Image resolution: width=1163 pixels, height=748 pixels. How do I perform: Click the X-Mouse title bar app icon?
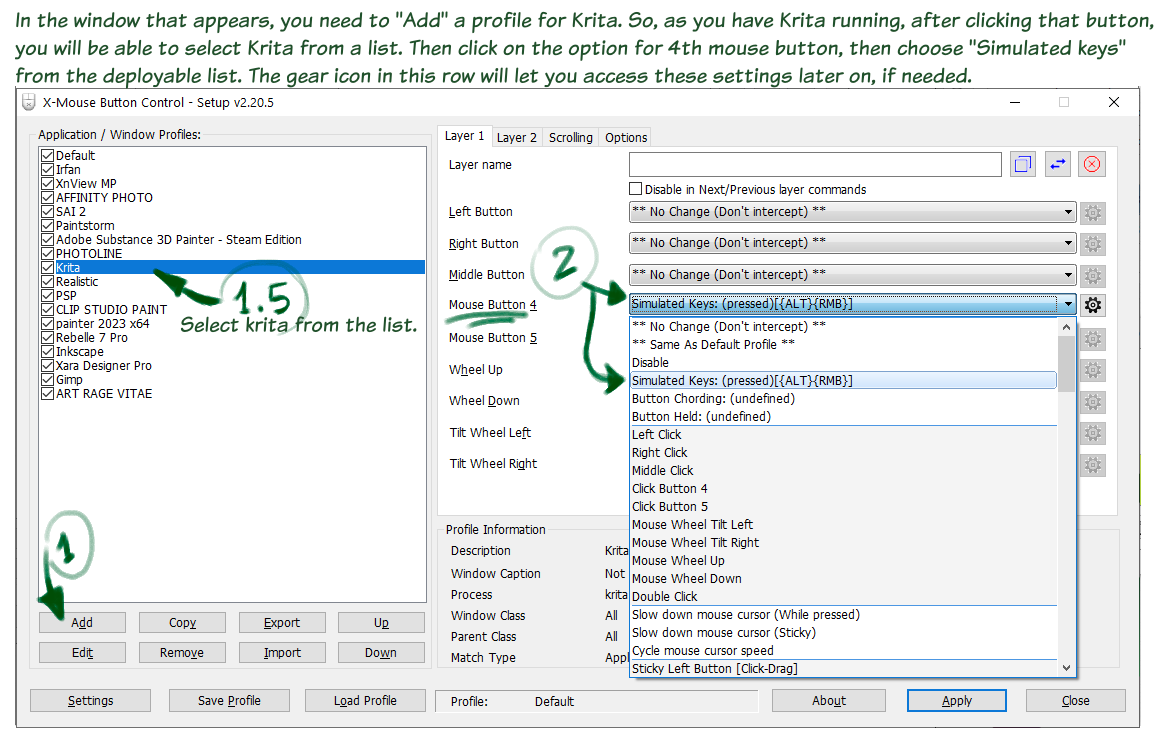click(x=30, y=102)
